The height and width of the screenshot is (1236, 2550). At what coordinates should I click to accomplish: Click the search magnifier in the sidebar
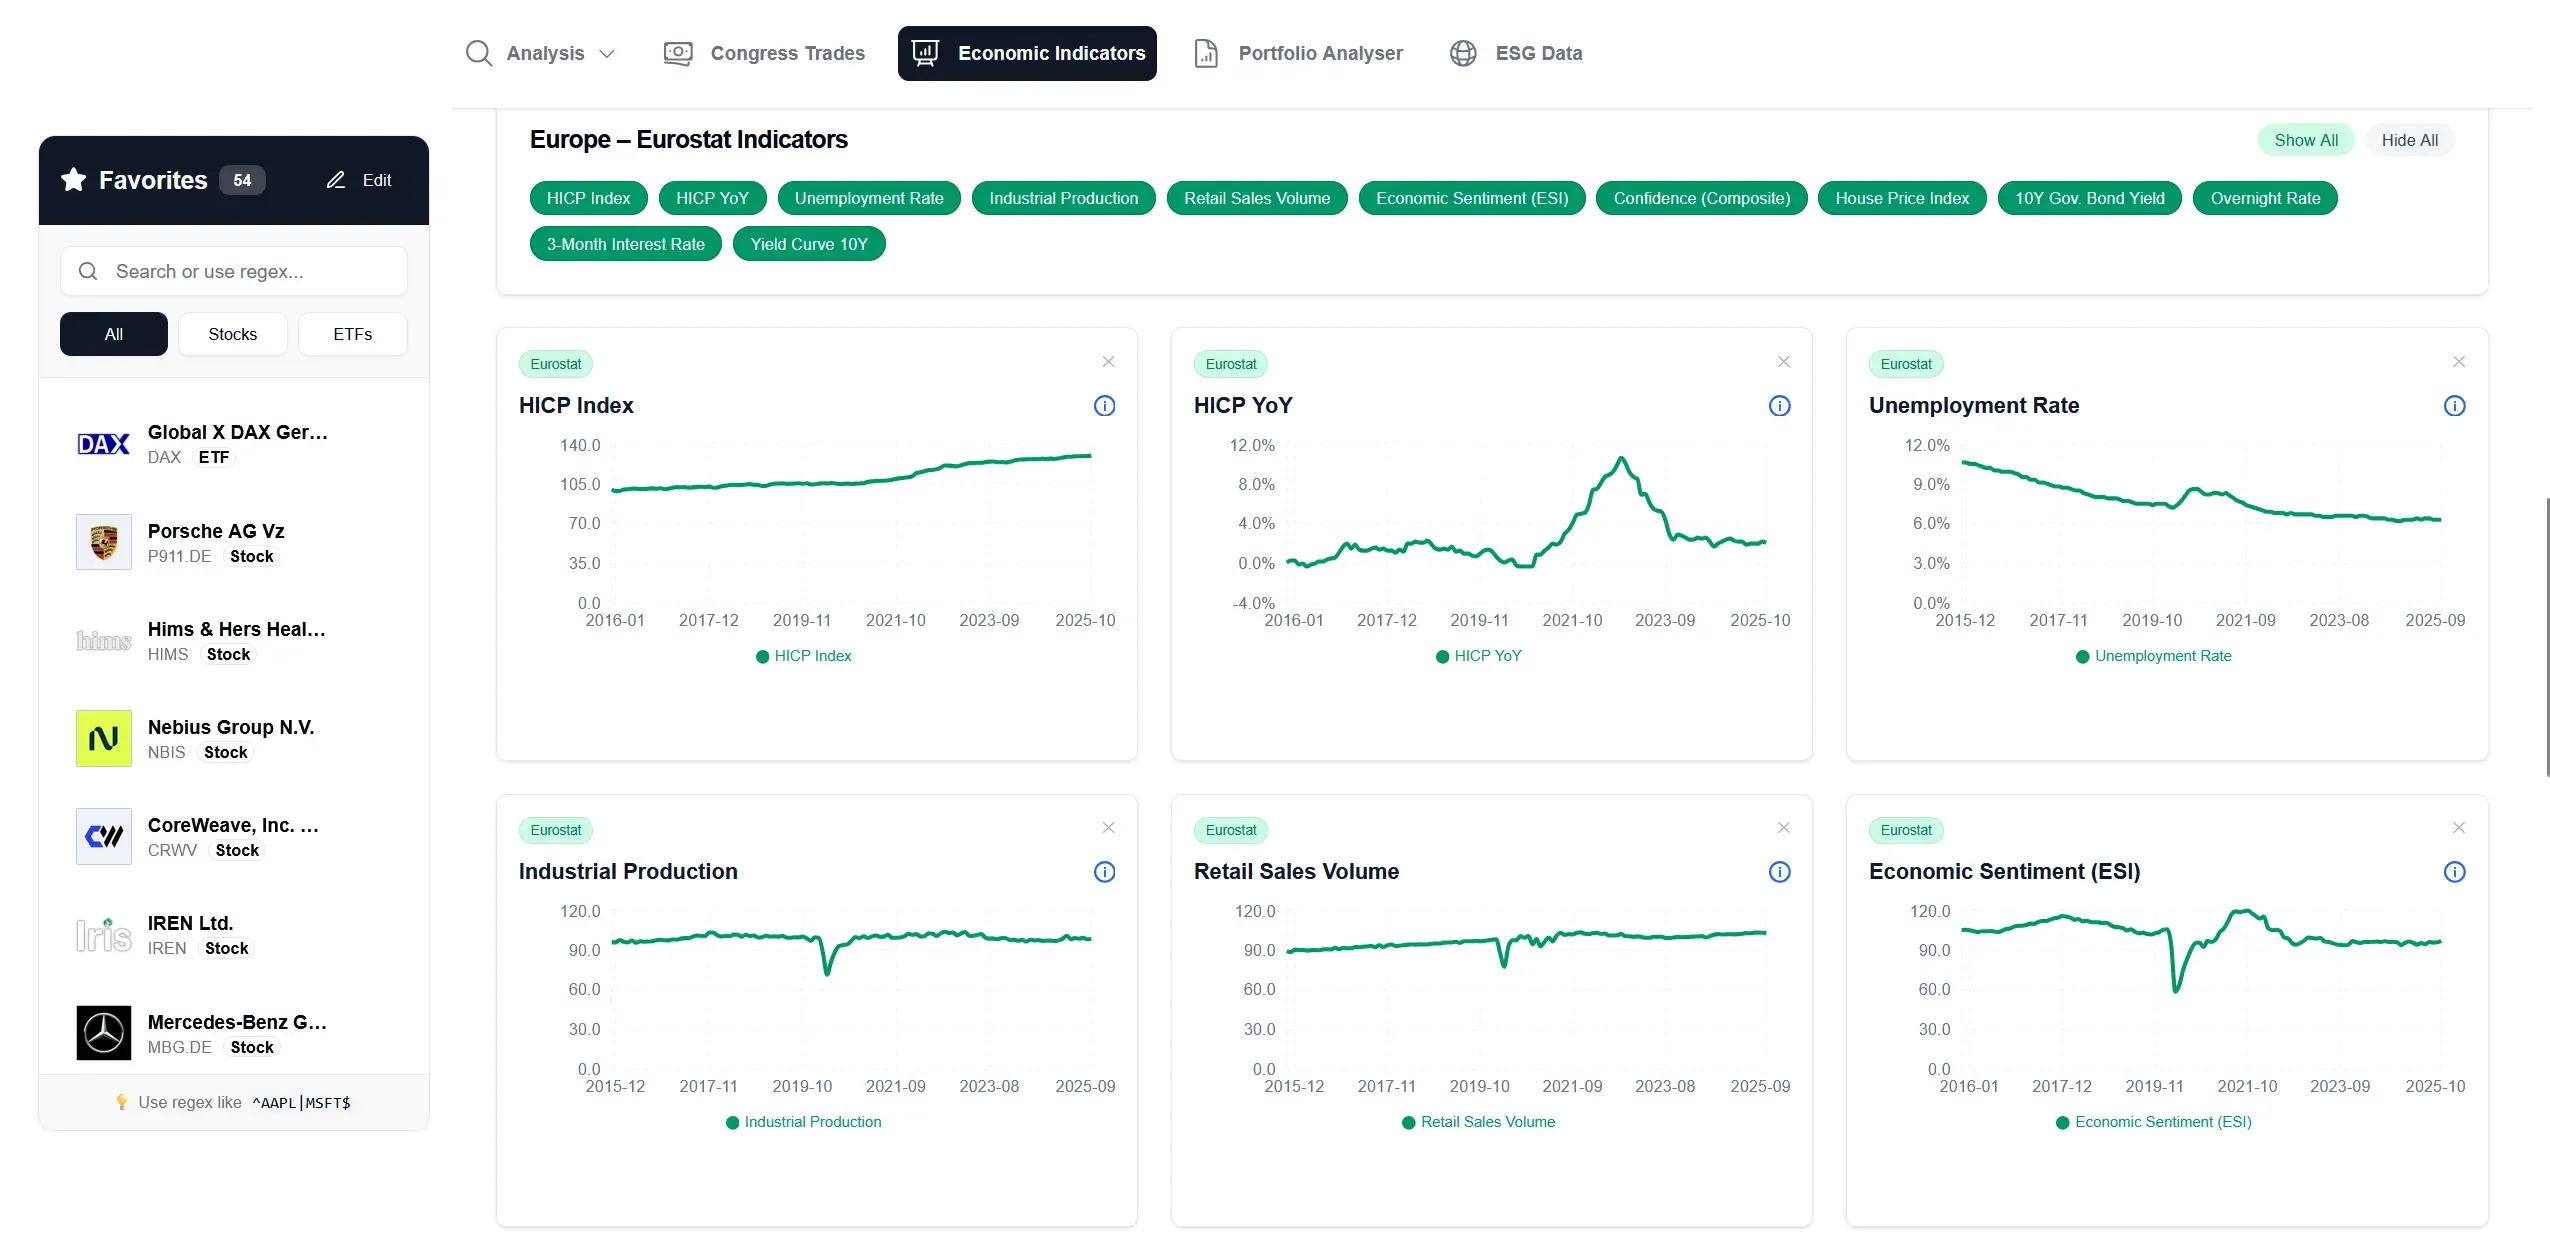click(88, 271)
